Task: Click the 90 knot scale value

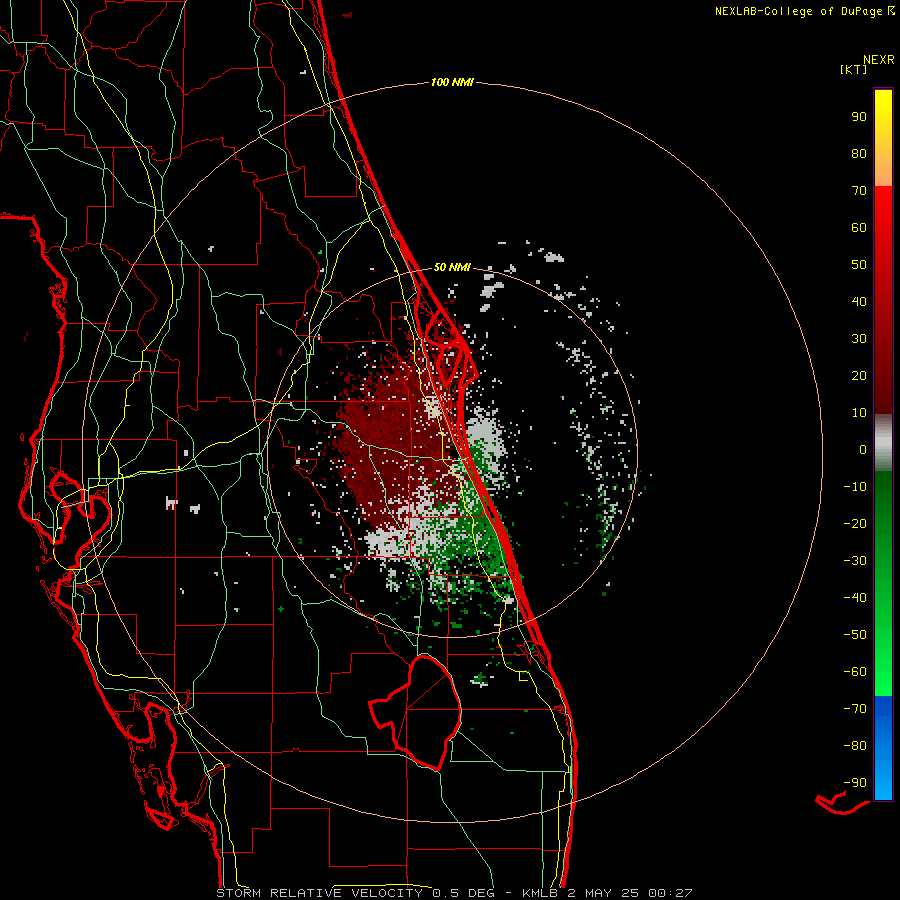Action: (x=859, y=116)
